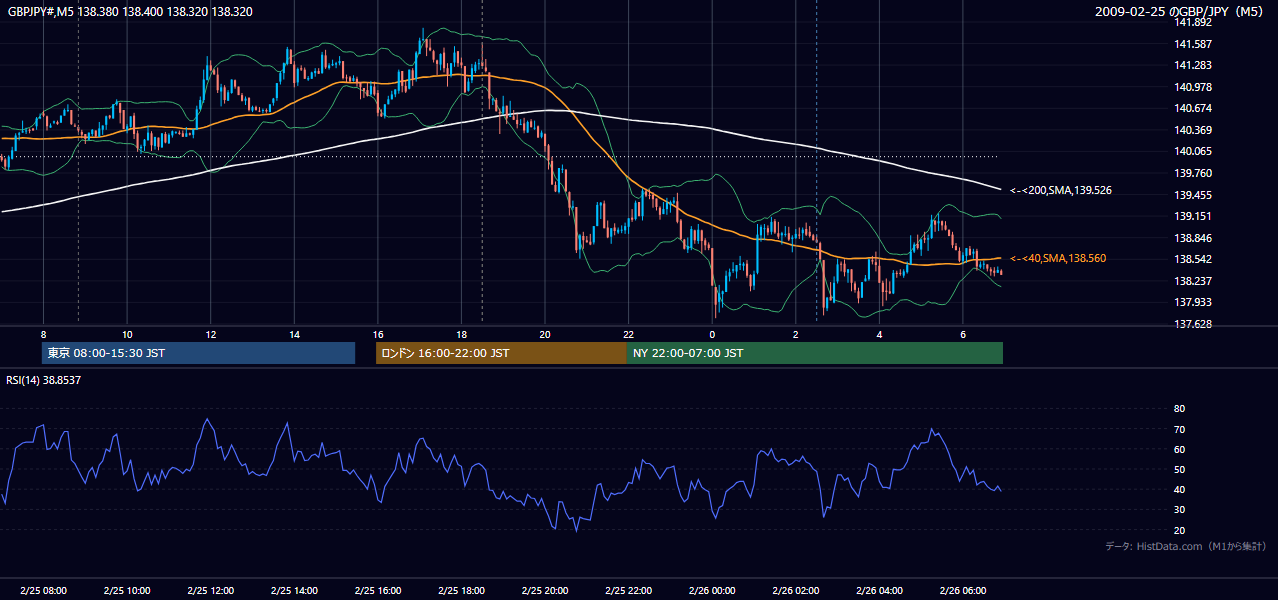Click price axis label 141.587

(1193, 44)
